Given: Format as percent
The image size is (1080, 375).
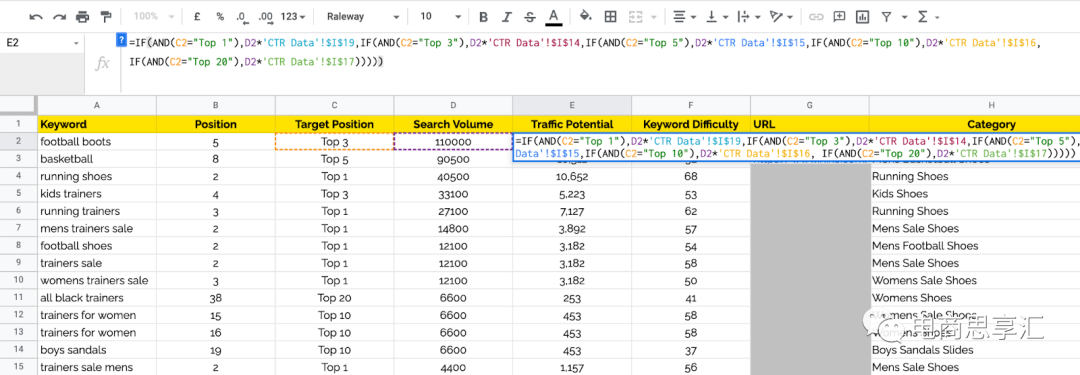Looking at the screenshot, I should coord(220,17).
